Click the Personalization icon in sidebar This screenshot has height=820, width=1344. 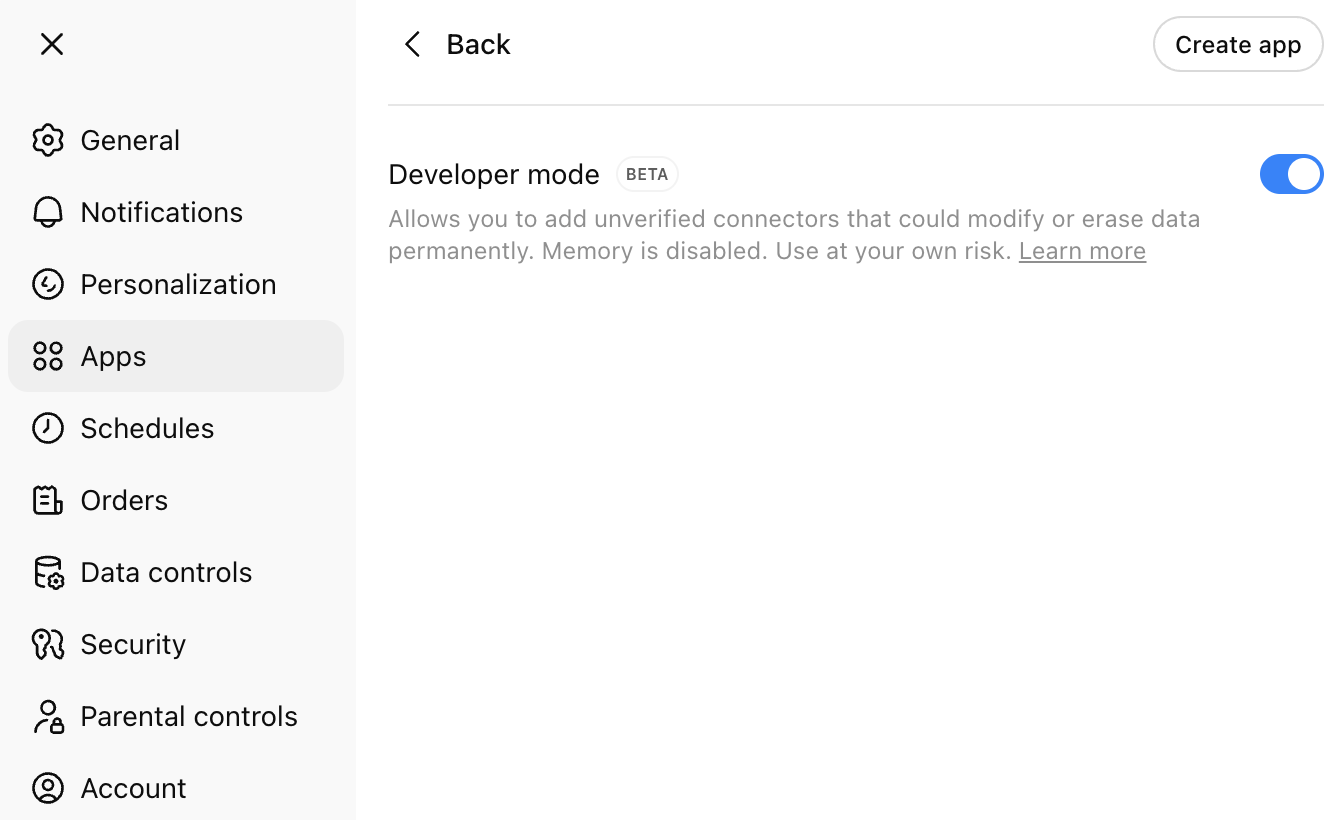point(47,284)
